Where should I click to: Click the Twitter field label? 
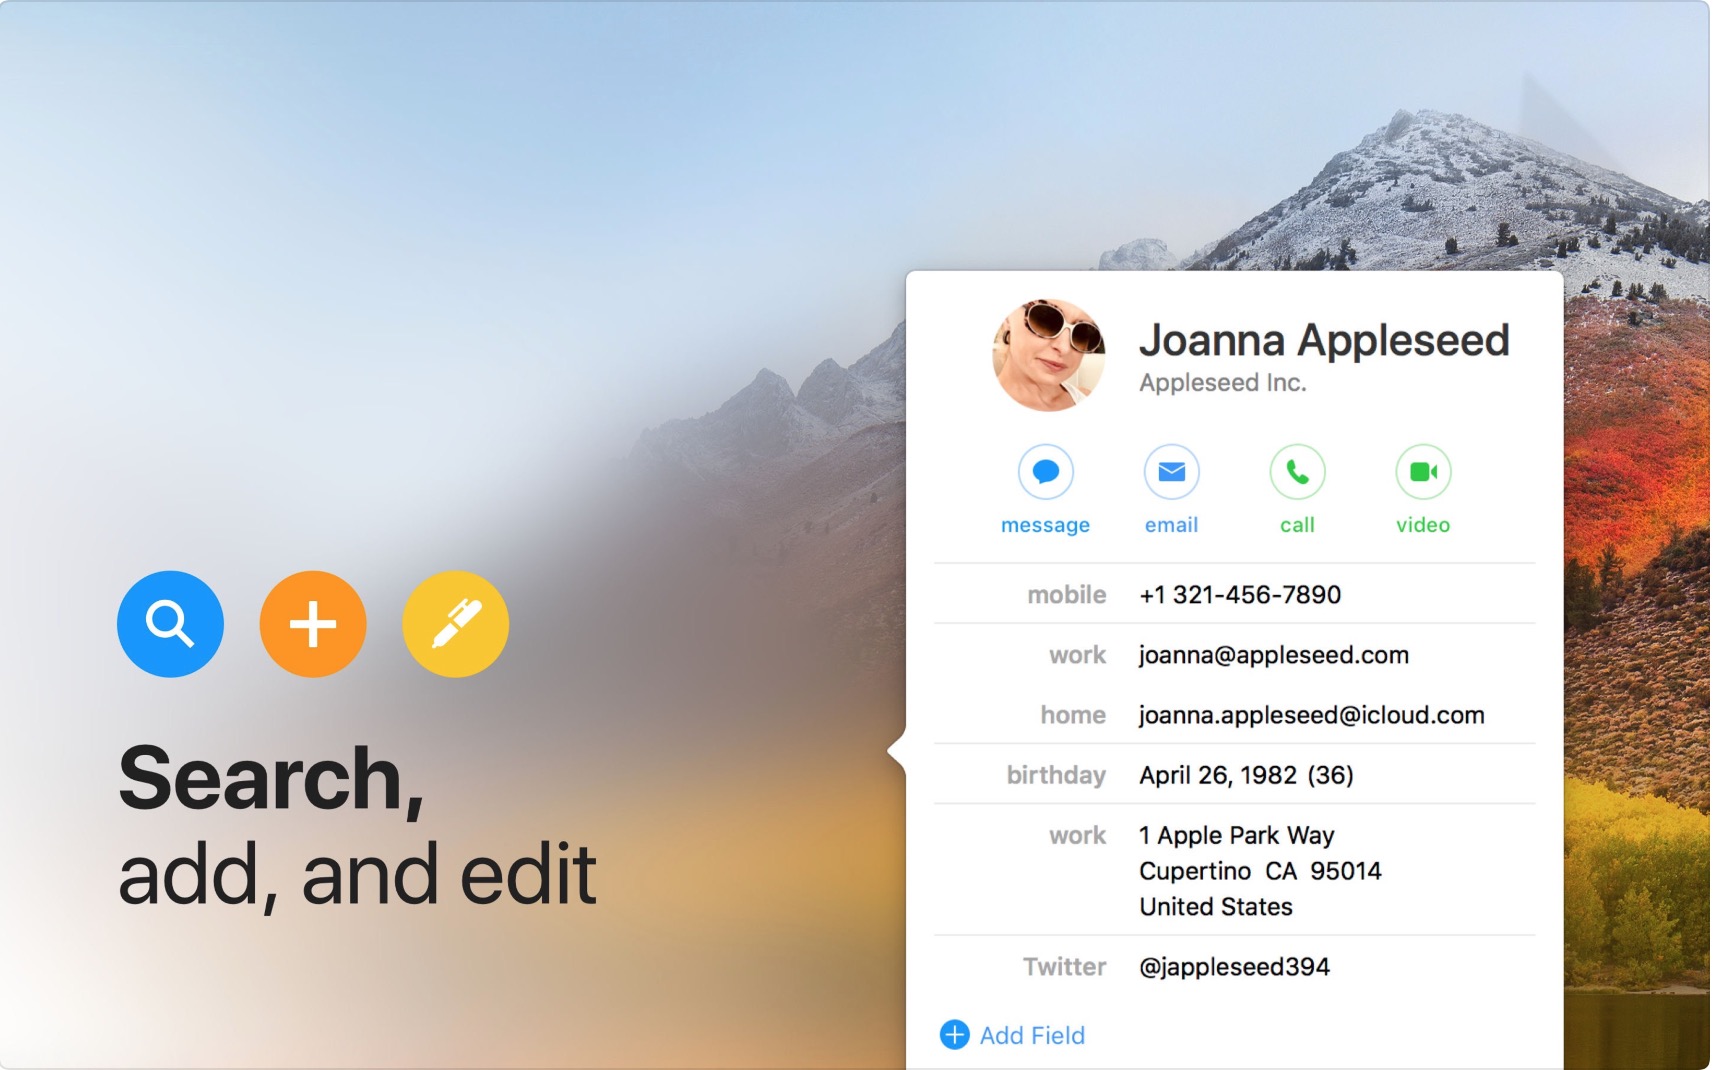point(1065,967)
